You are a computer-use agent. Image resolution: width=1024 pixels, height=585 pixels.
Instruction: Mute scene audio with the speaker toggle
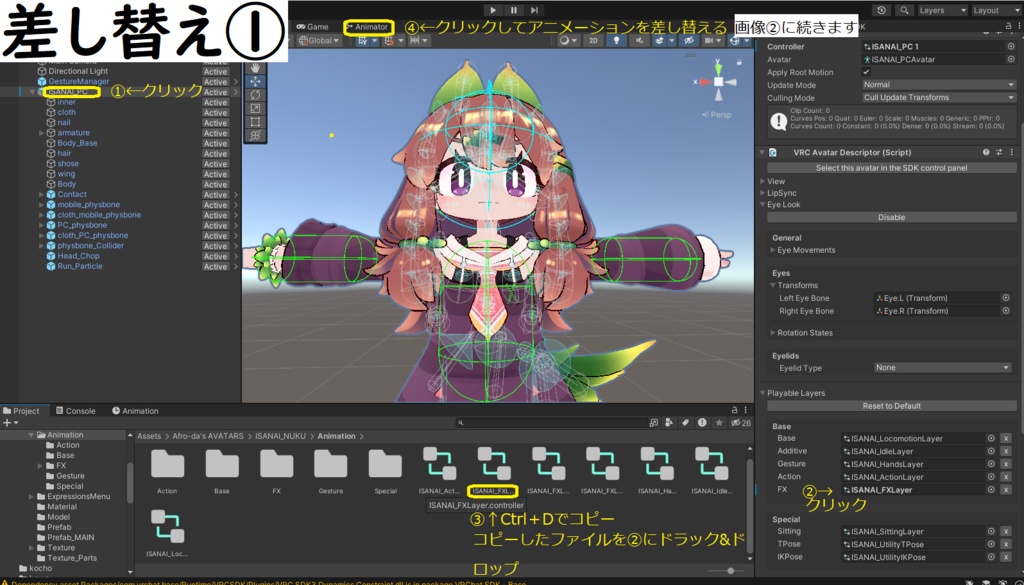[x=641, y=40]
